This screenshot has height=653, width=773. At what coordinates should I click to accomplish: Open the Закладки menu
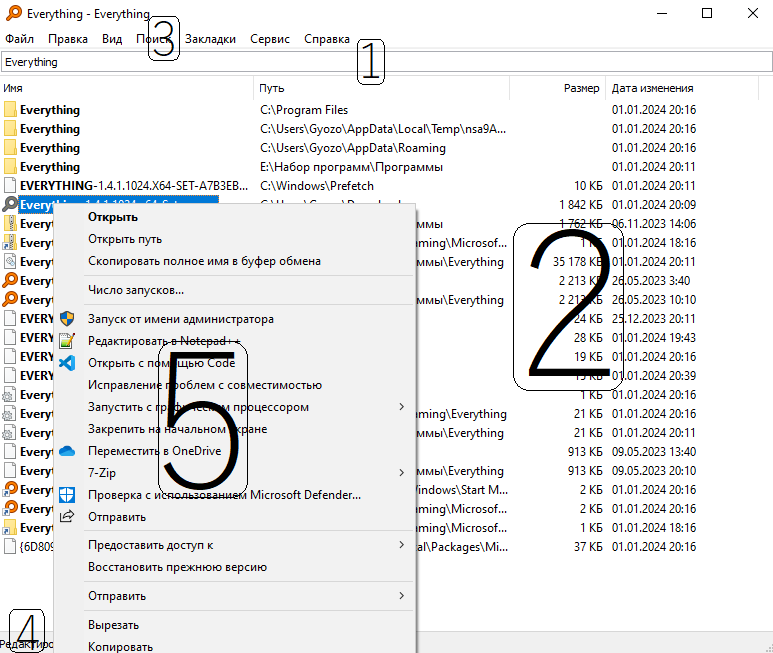[x=211, y=39]
